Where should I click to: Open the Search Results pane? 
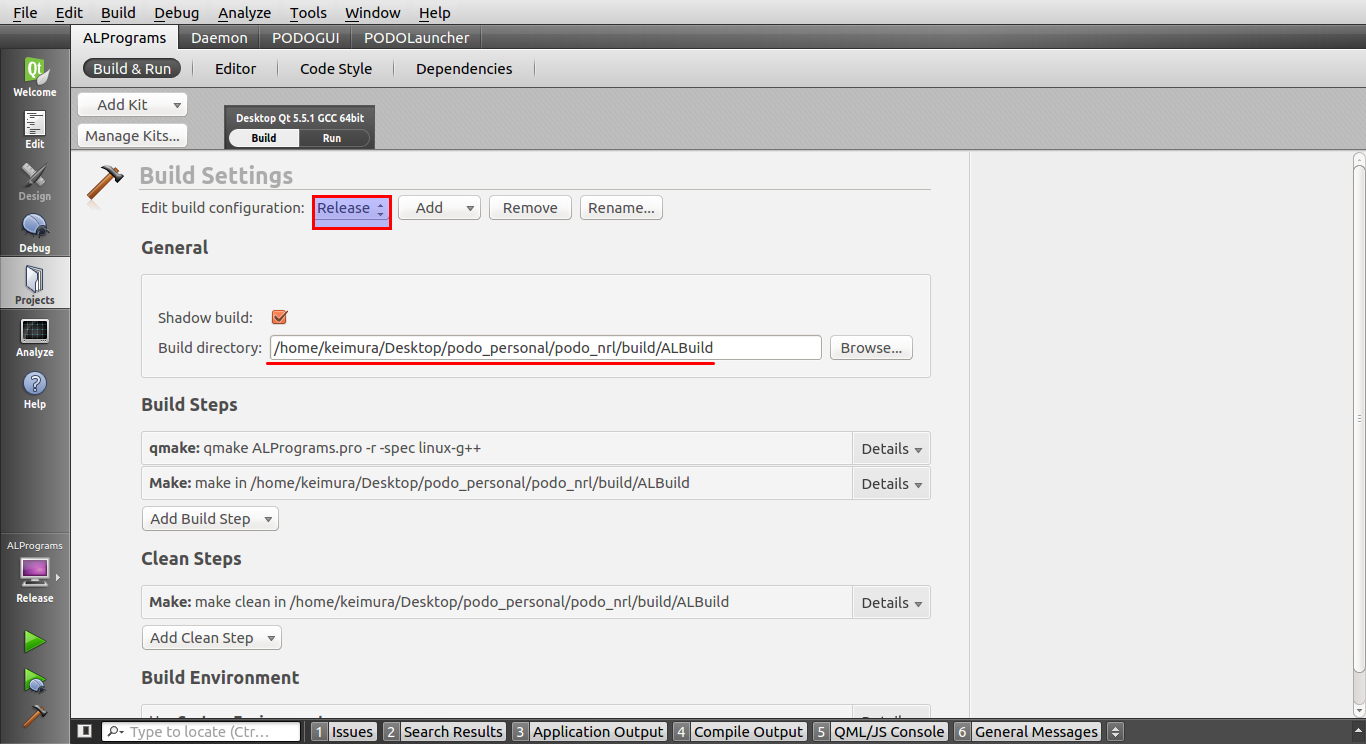click(x=444, y=732)
